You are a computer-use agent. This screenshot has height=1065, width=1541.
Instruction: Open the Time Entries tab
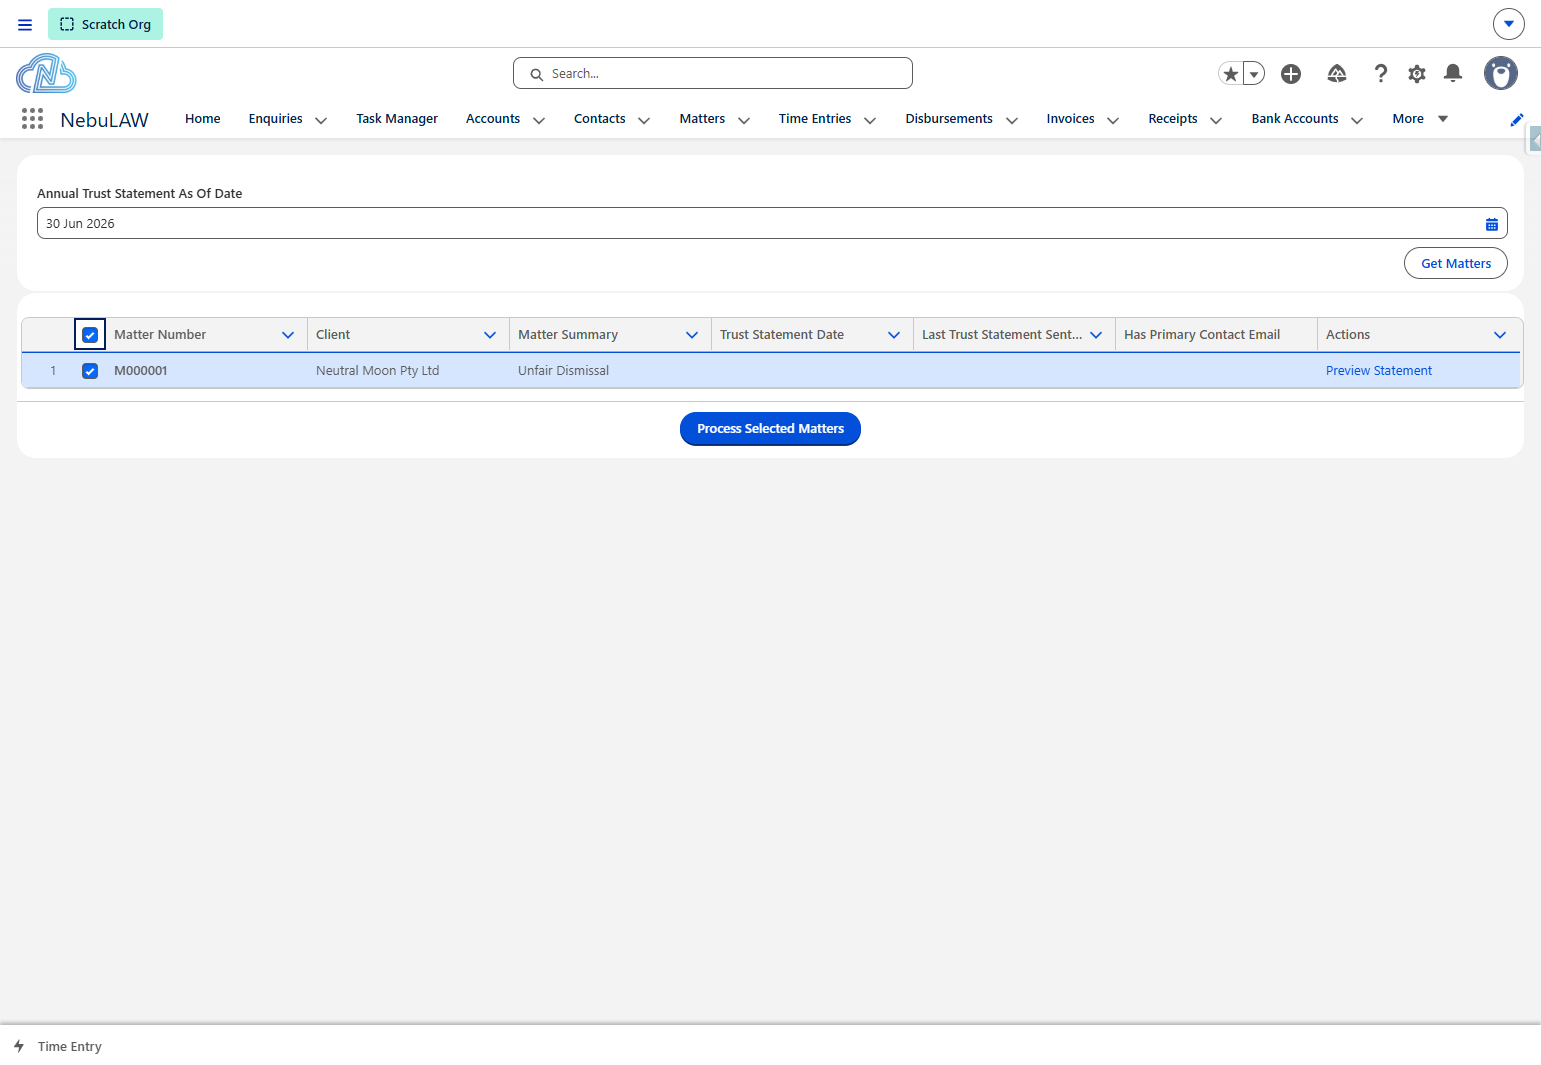point(815,119)
